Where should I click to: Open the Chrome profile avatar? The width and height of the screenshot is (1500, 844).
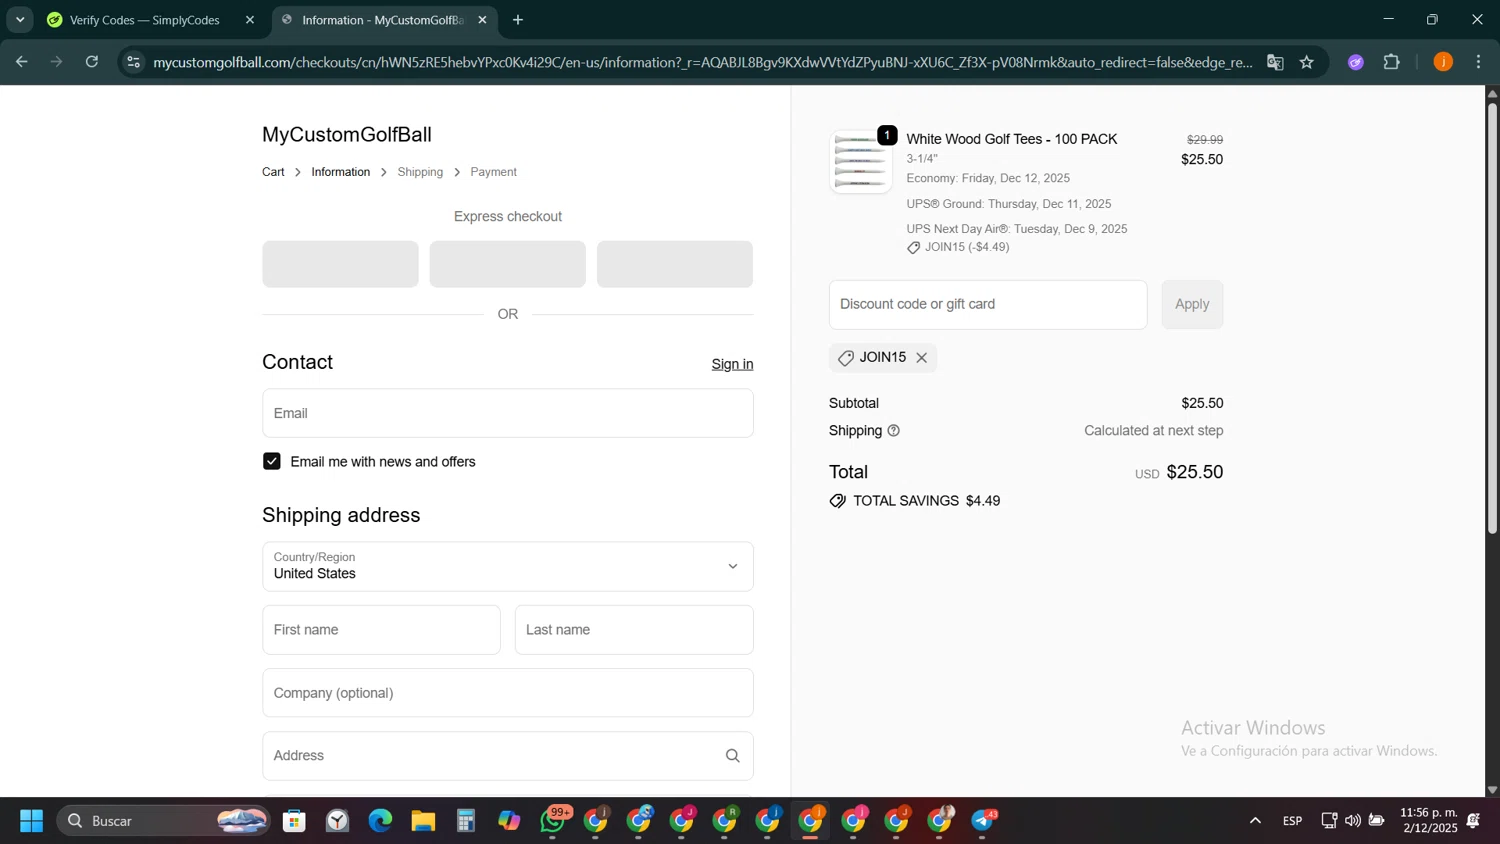[1443, 62]
